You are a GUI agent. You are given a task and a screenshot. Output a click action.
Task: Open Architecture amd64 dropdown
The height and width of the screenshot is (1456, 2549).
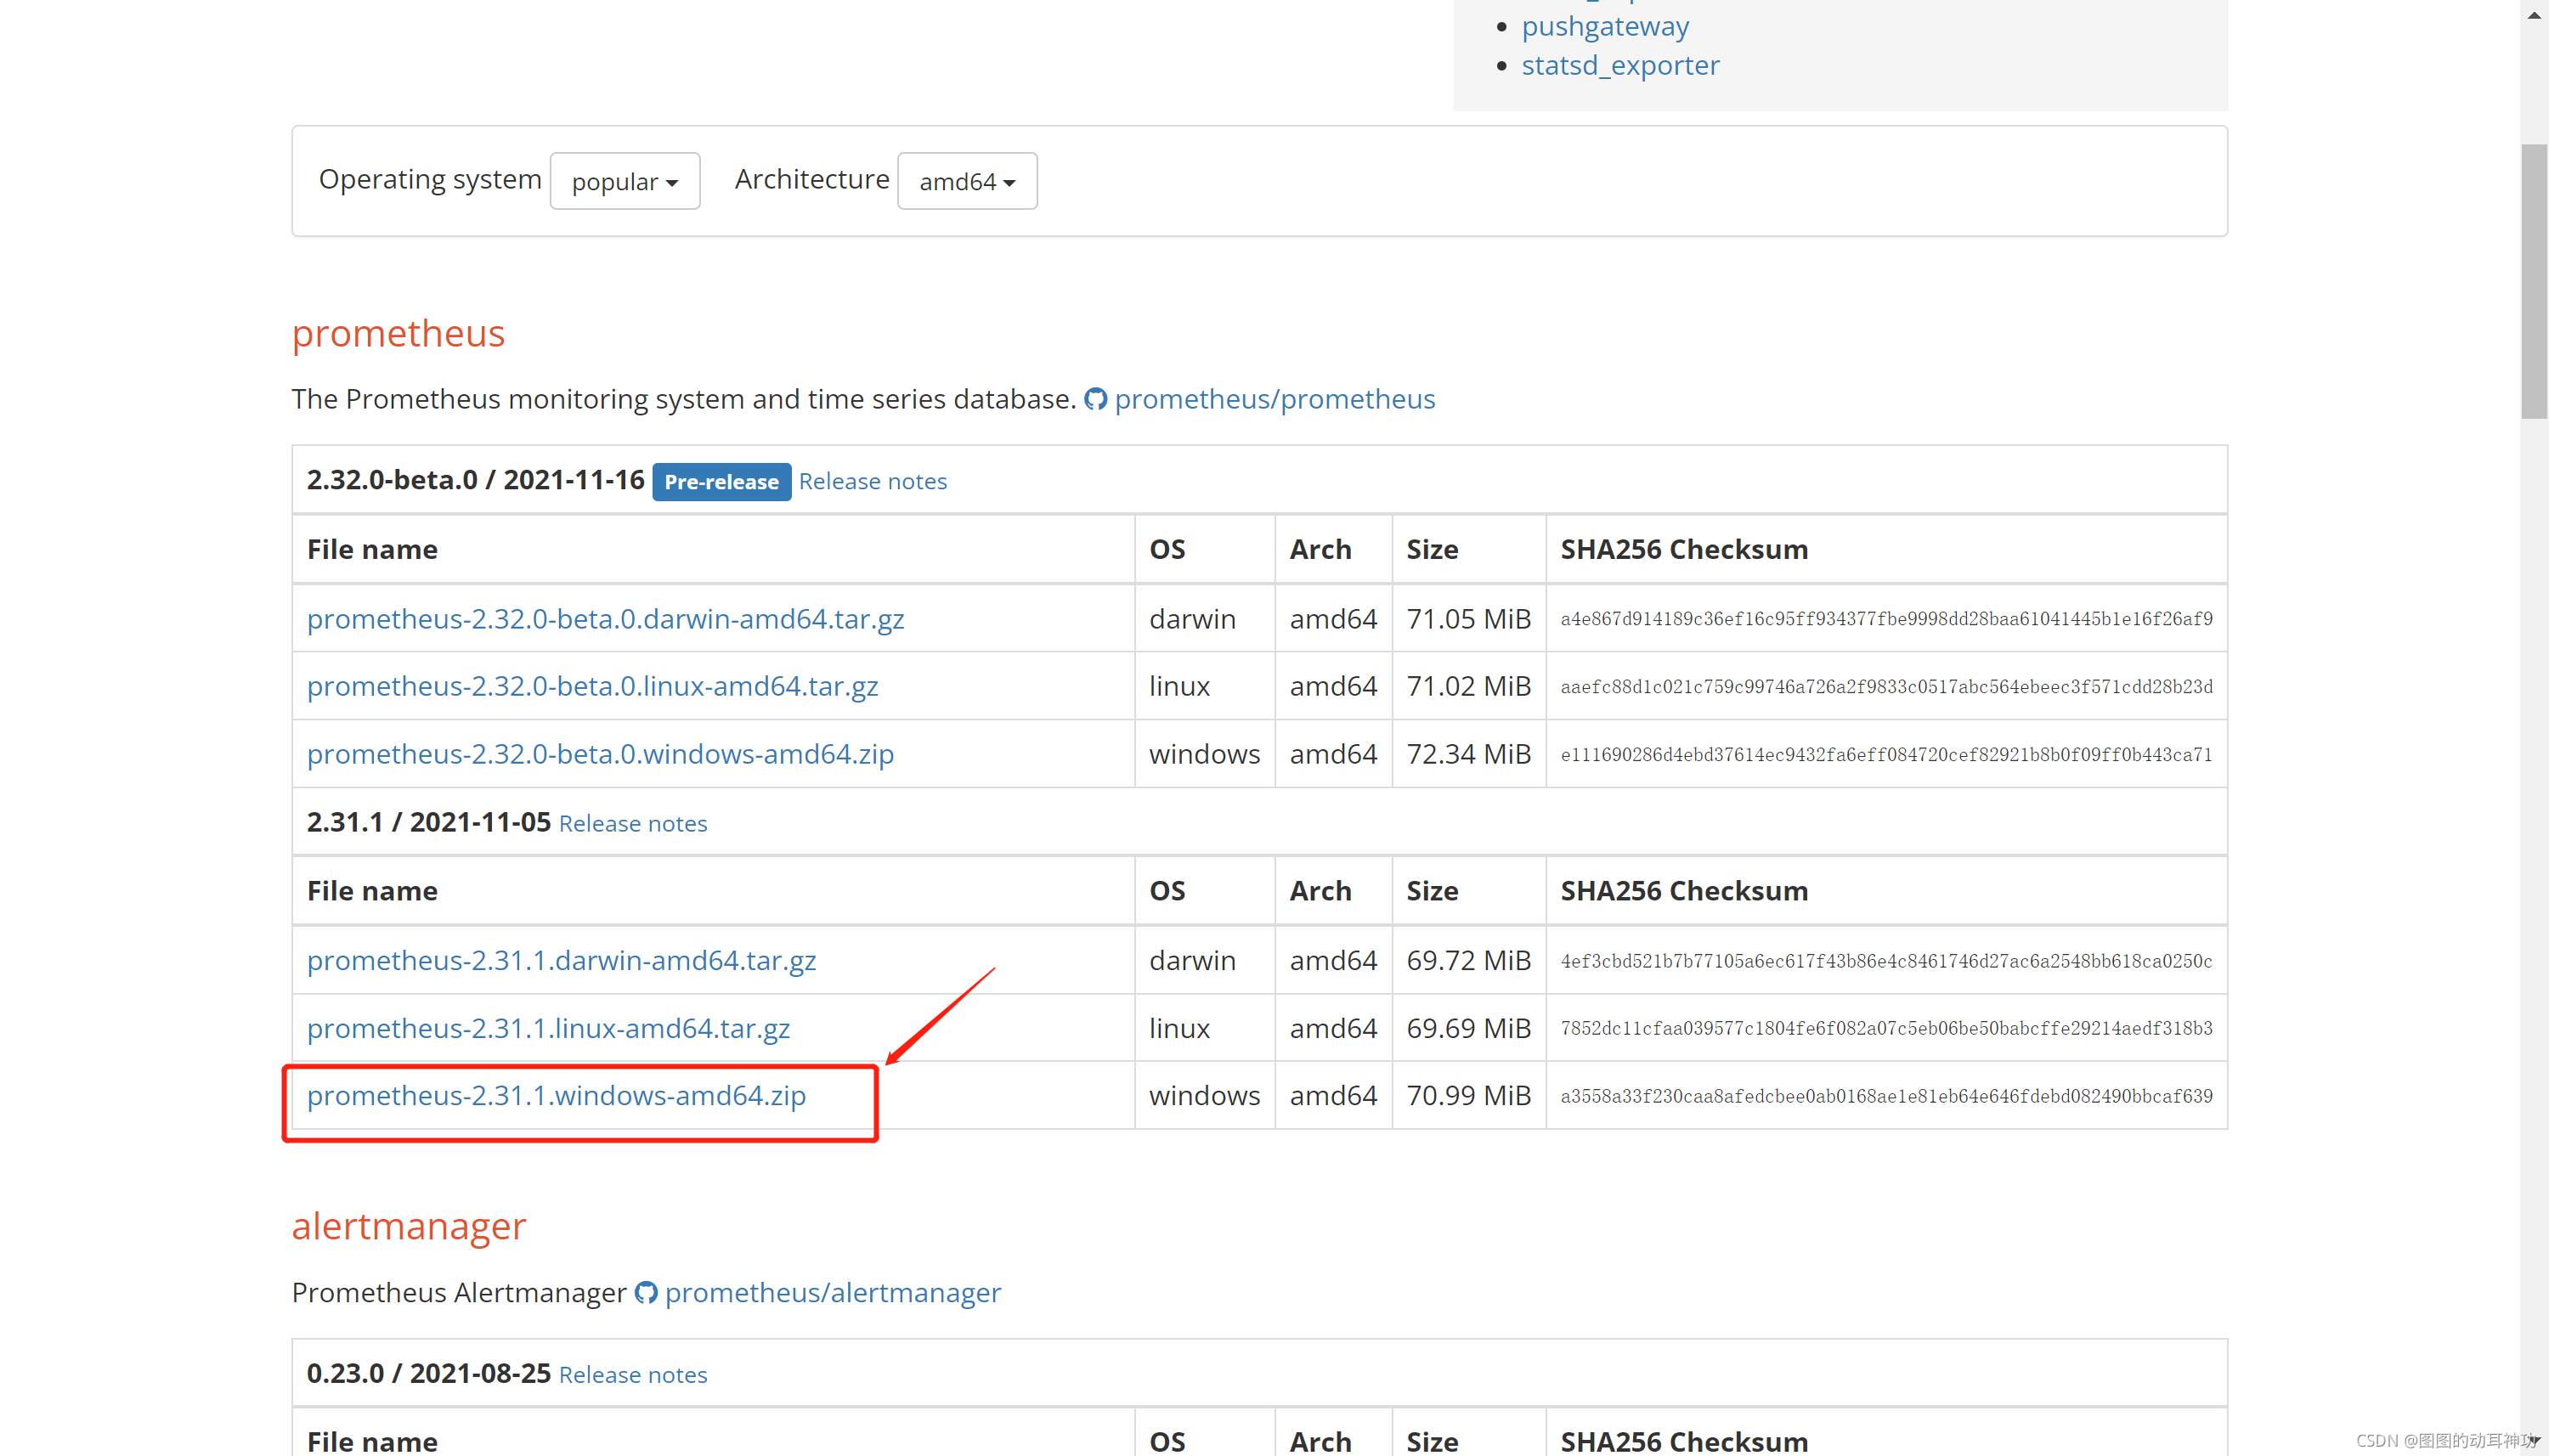[966, 181]
